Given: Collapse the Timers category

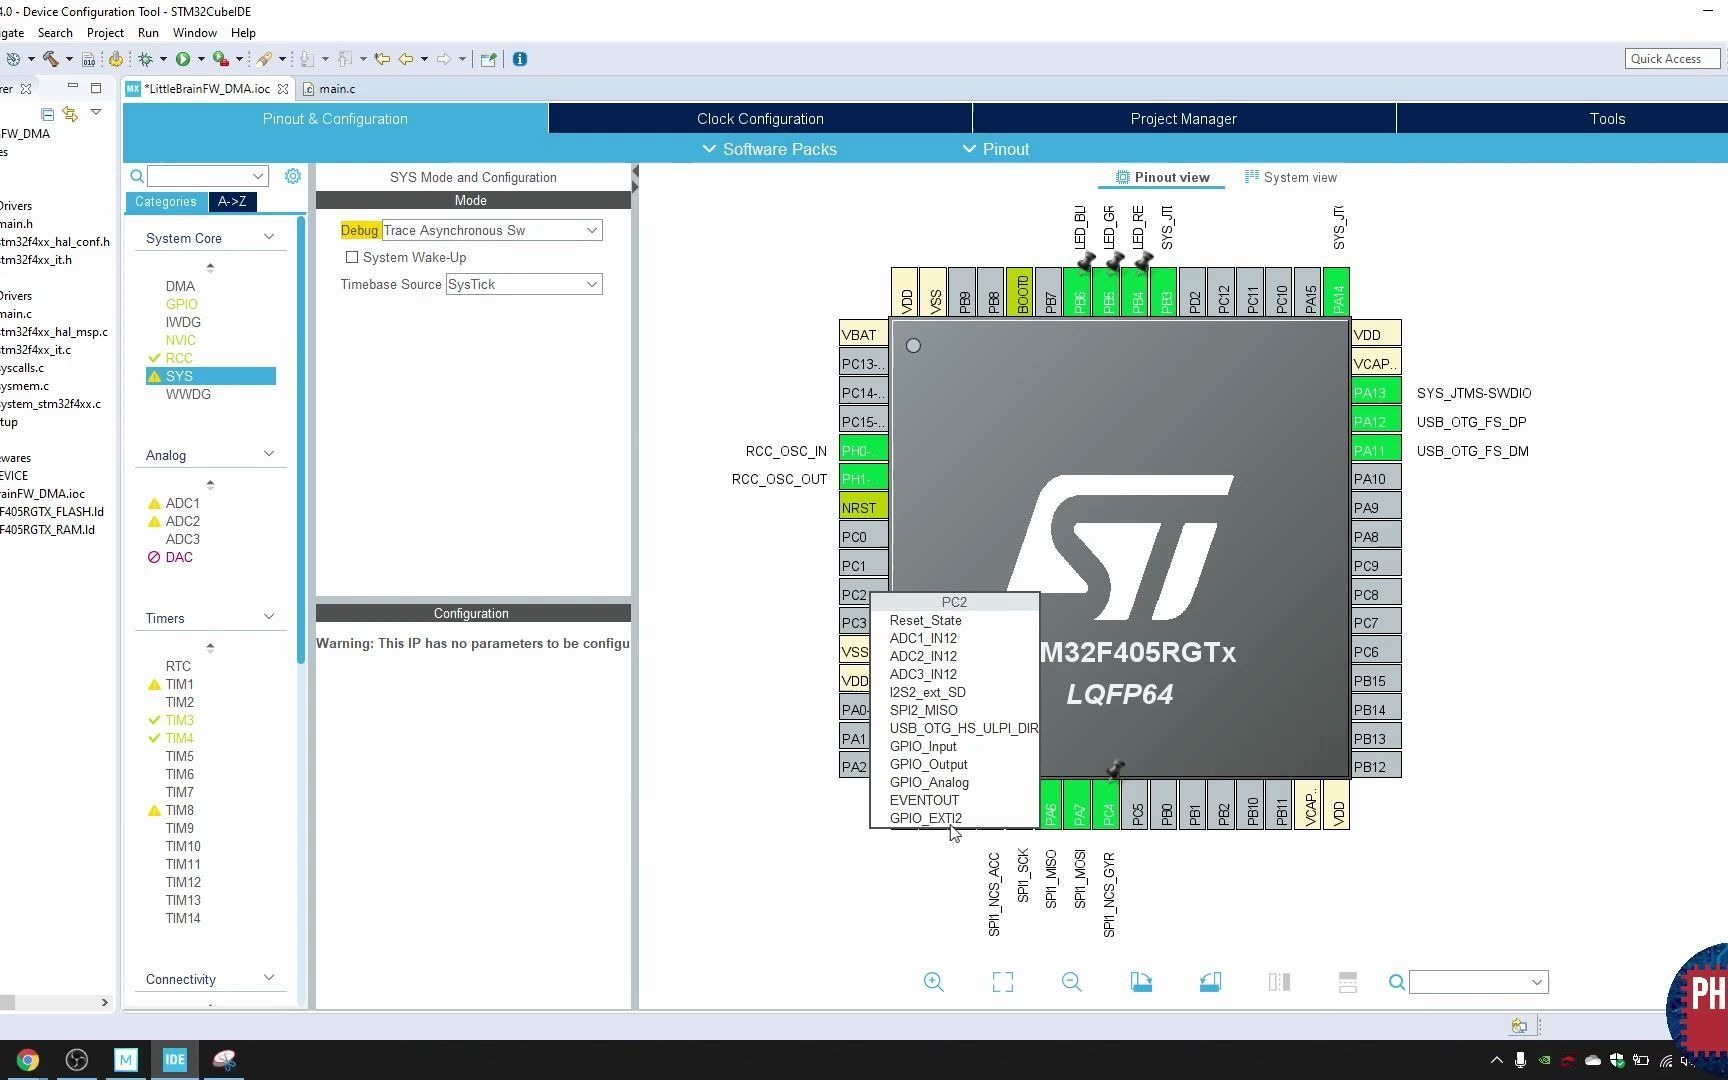Looking at the screenshot, I should click(x=269, y=617).
